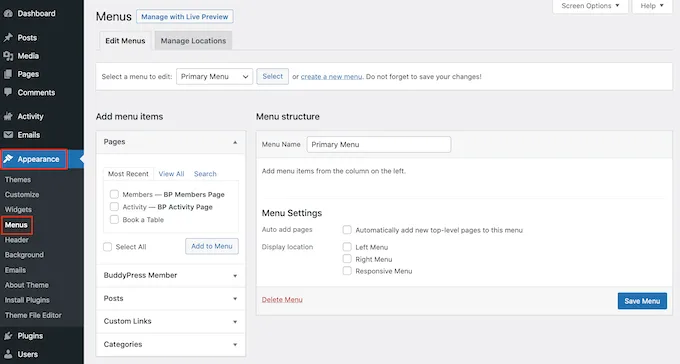Click the Pages icon in sidebar
Screen dimensions: 680x364
[x=8, y=74]
